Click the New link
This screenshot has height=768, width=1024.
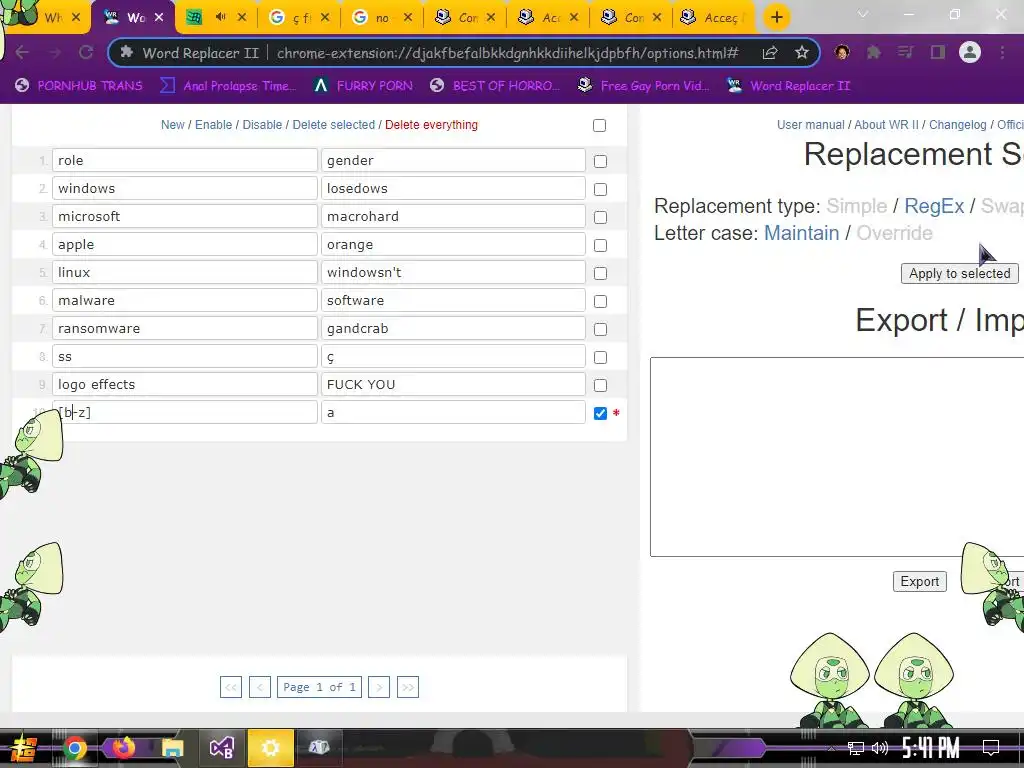(x=172, y=125)
